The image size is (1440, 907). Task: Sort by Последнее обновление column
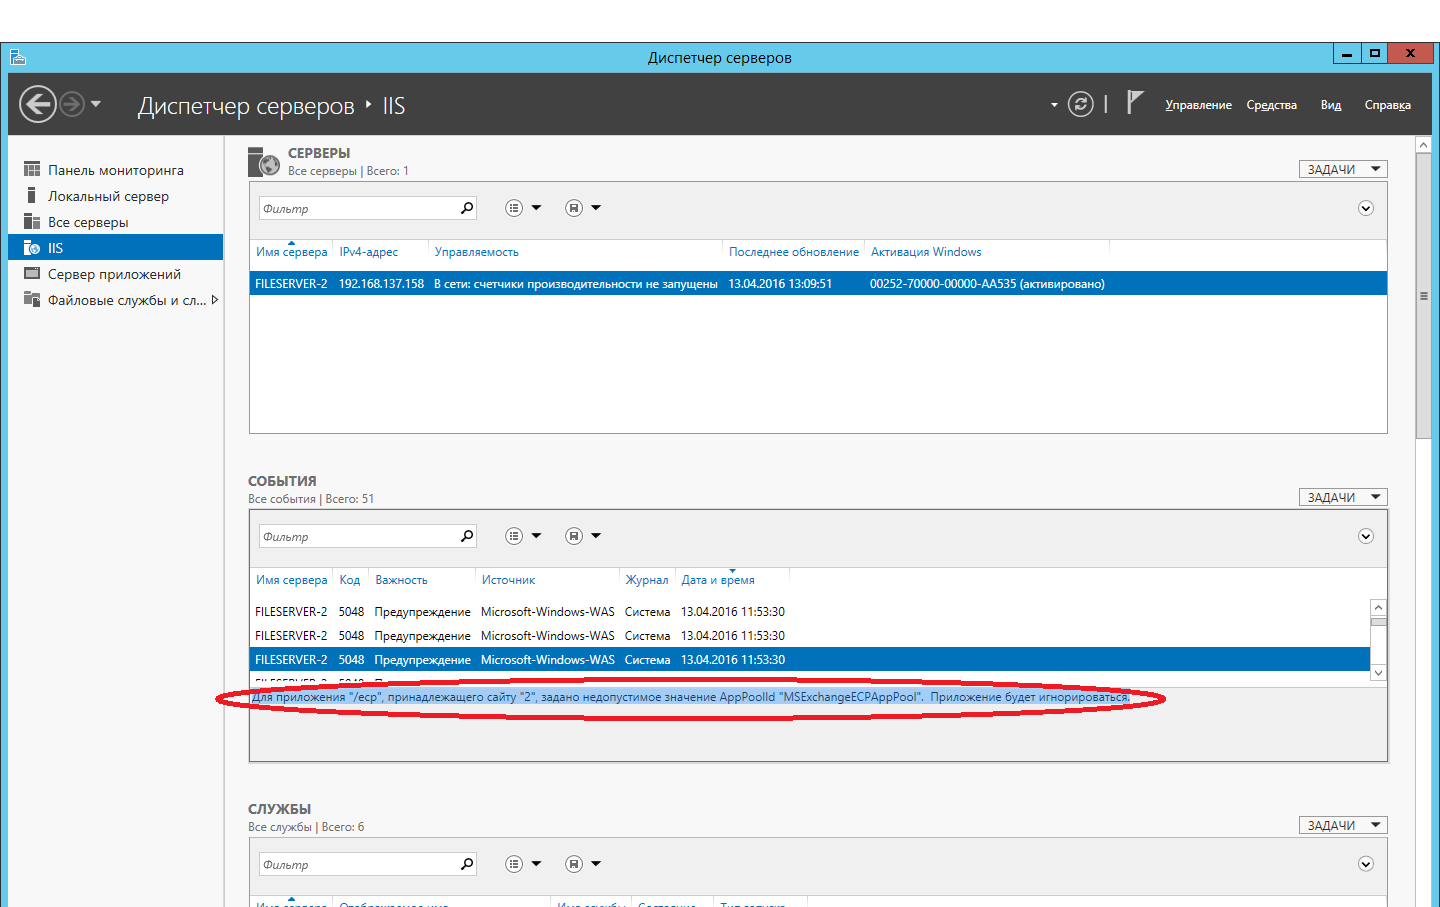coord(794,252)
